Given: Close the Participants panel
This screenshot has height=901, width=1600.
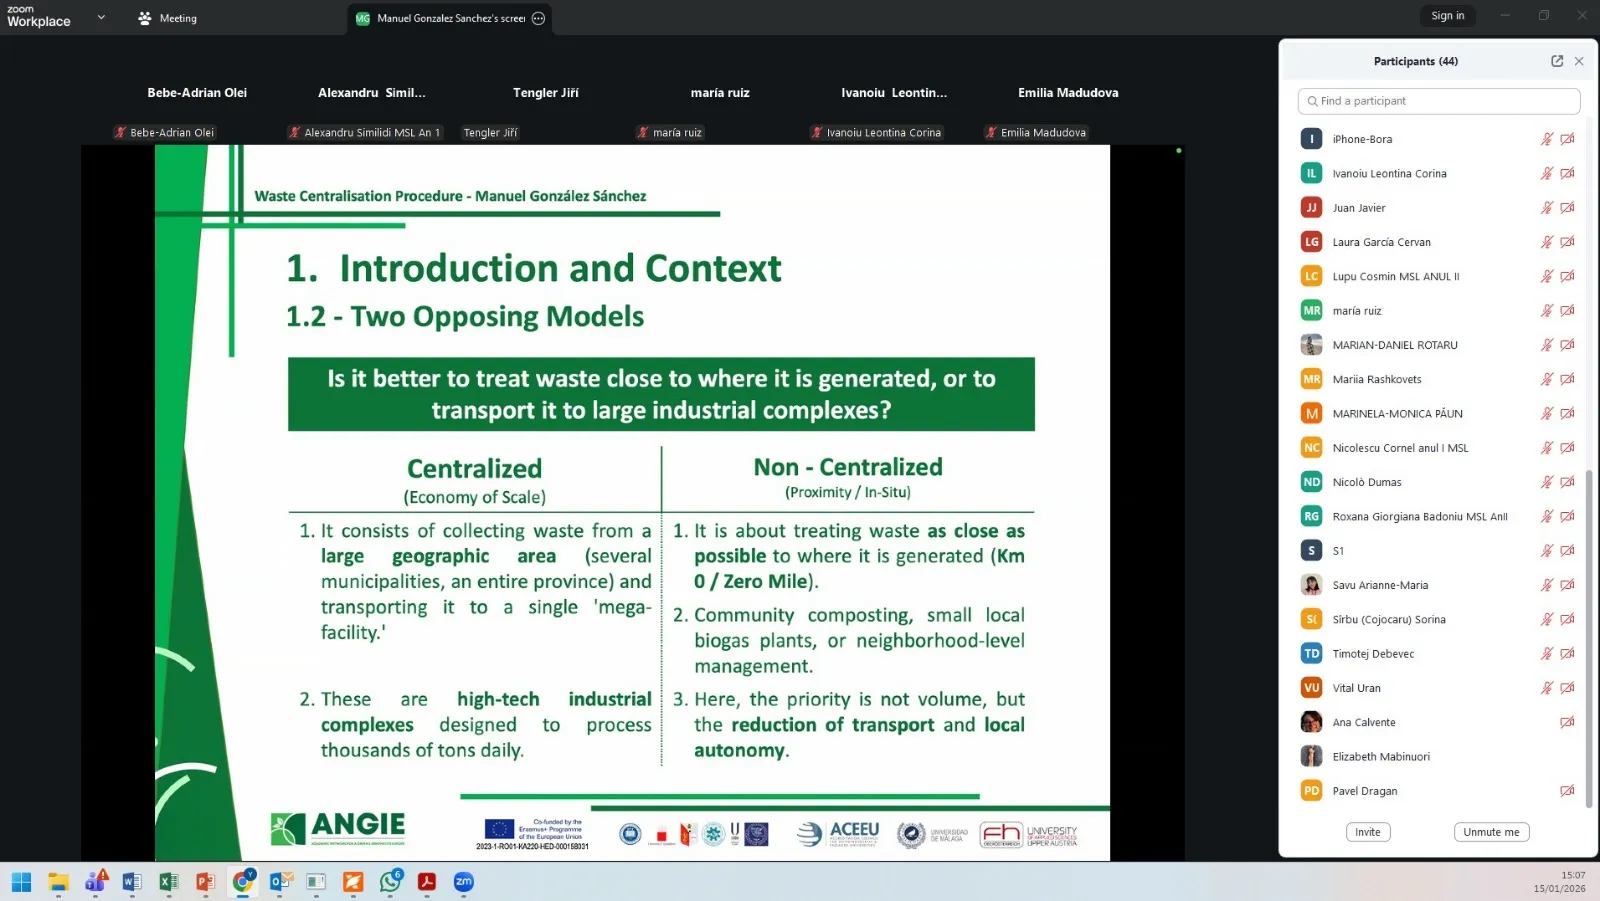Looking at the screenshot, I should [x=1579, y=61].
